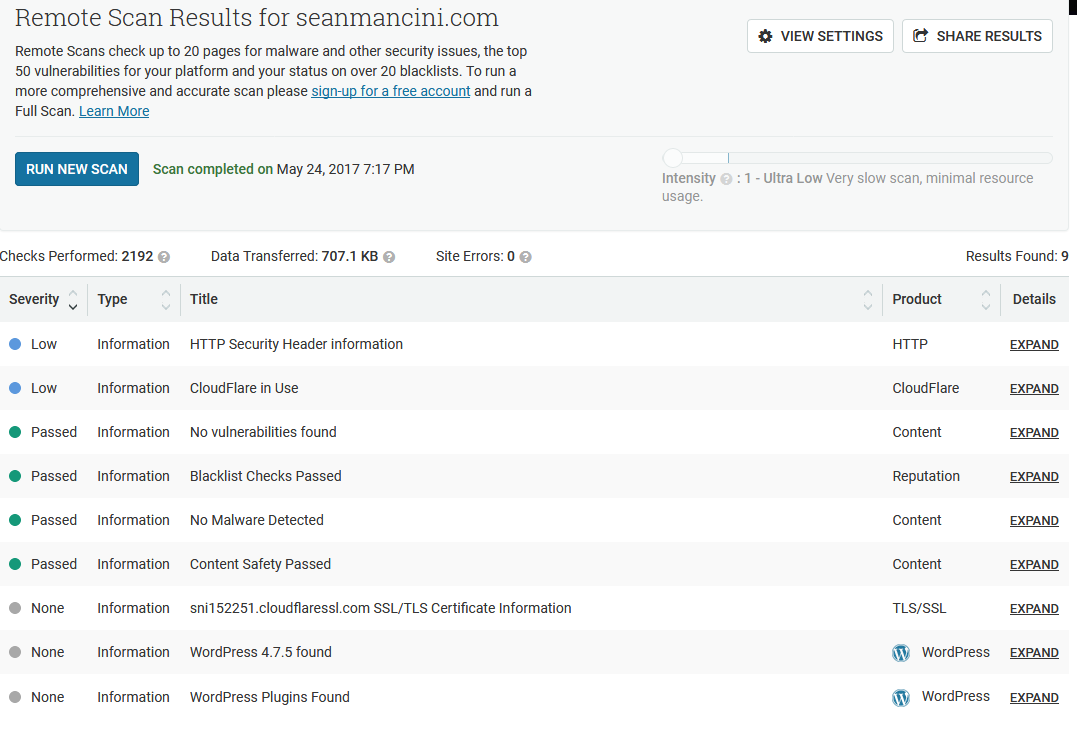Open the help icon next to Checks Performed
This screenshot has height=740, width=1077.
point(165,256)
